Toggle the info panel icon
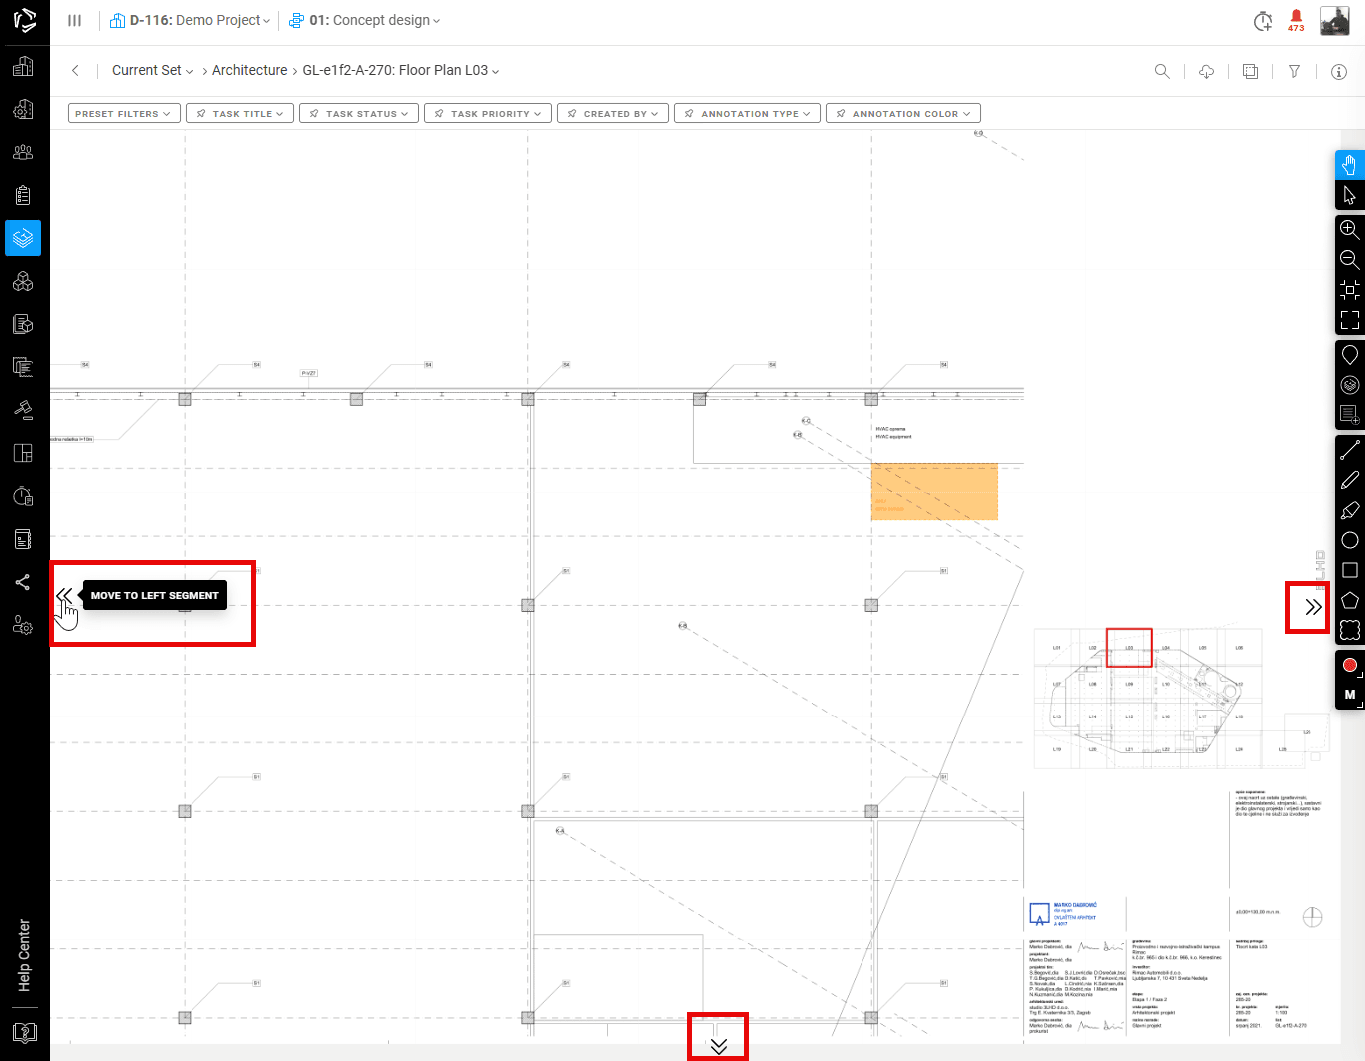 [1338, 71]
